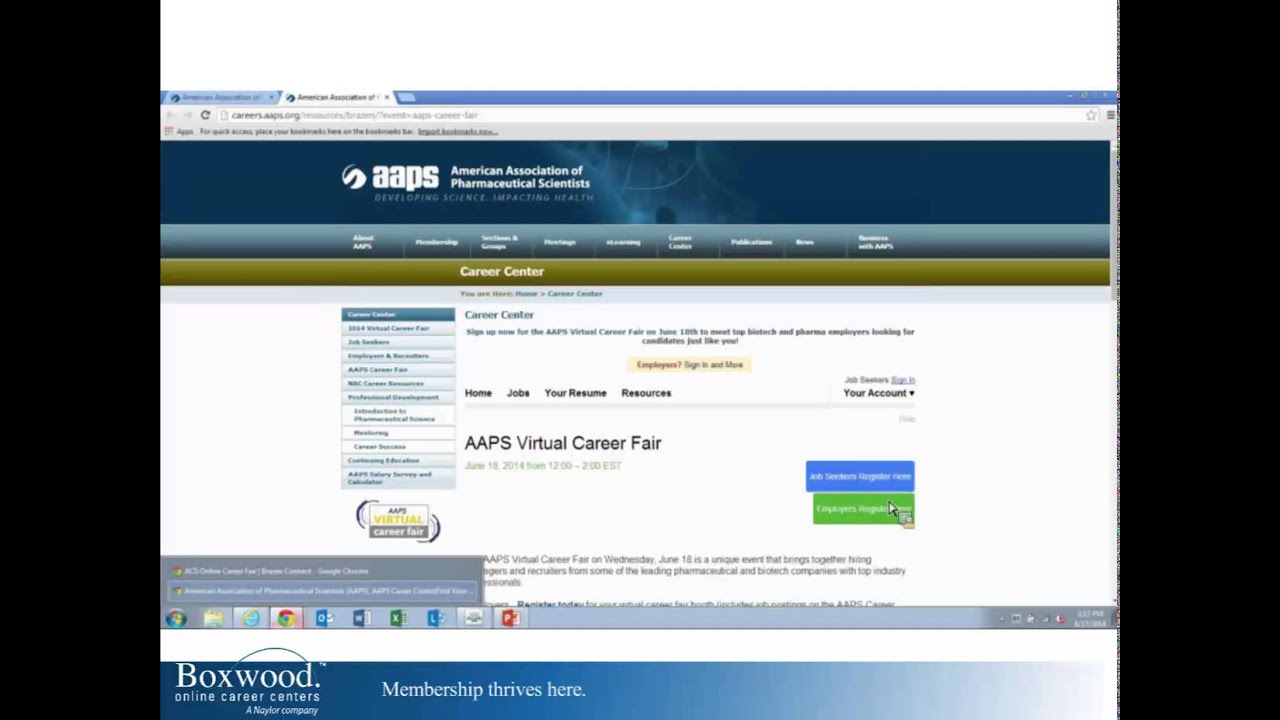Viewport: 1280px width, 720px height.
Task: Select Career Center in the sidebar
Action: [x=398, y=314]
